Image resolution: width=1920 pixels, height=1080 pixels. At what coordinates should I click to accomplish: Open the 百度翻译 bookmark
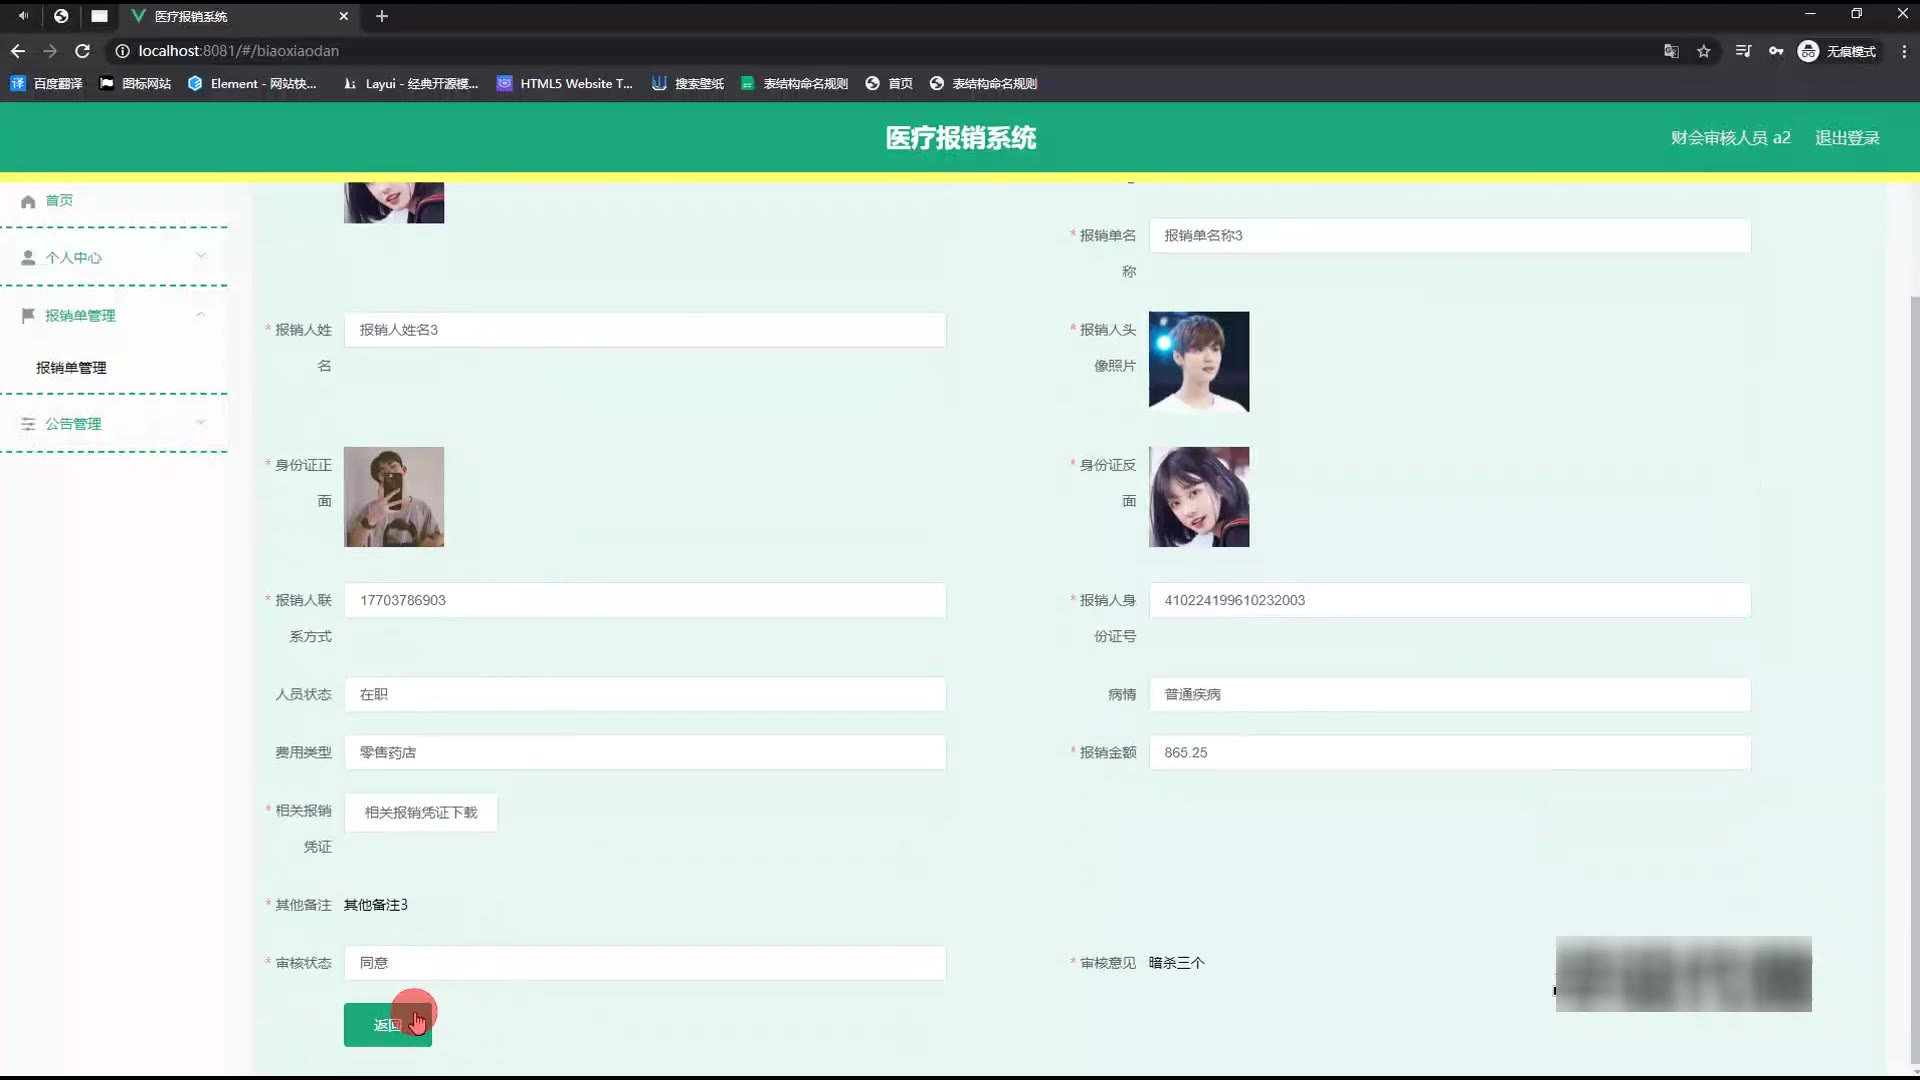(47, 84)
